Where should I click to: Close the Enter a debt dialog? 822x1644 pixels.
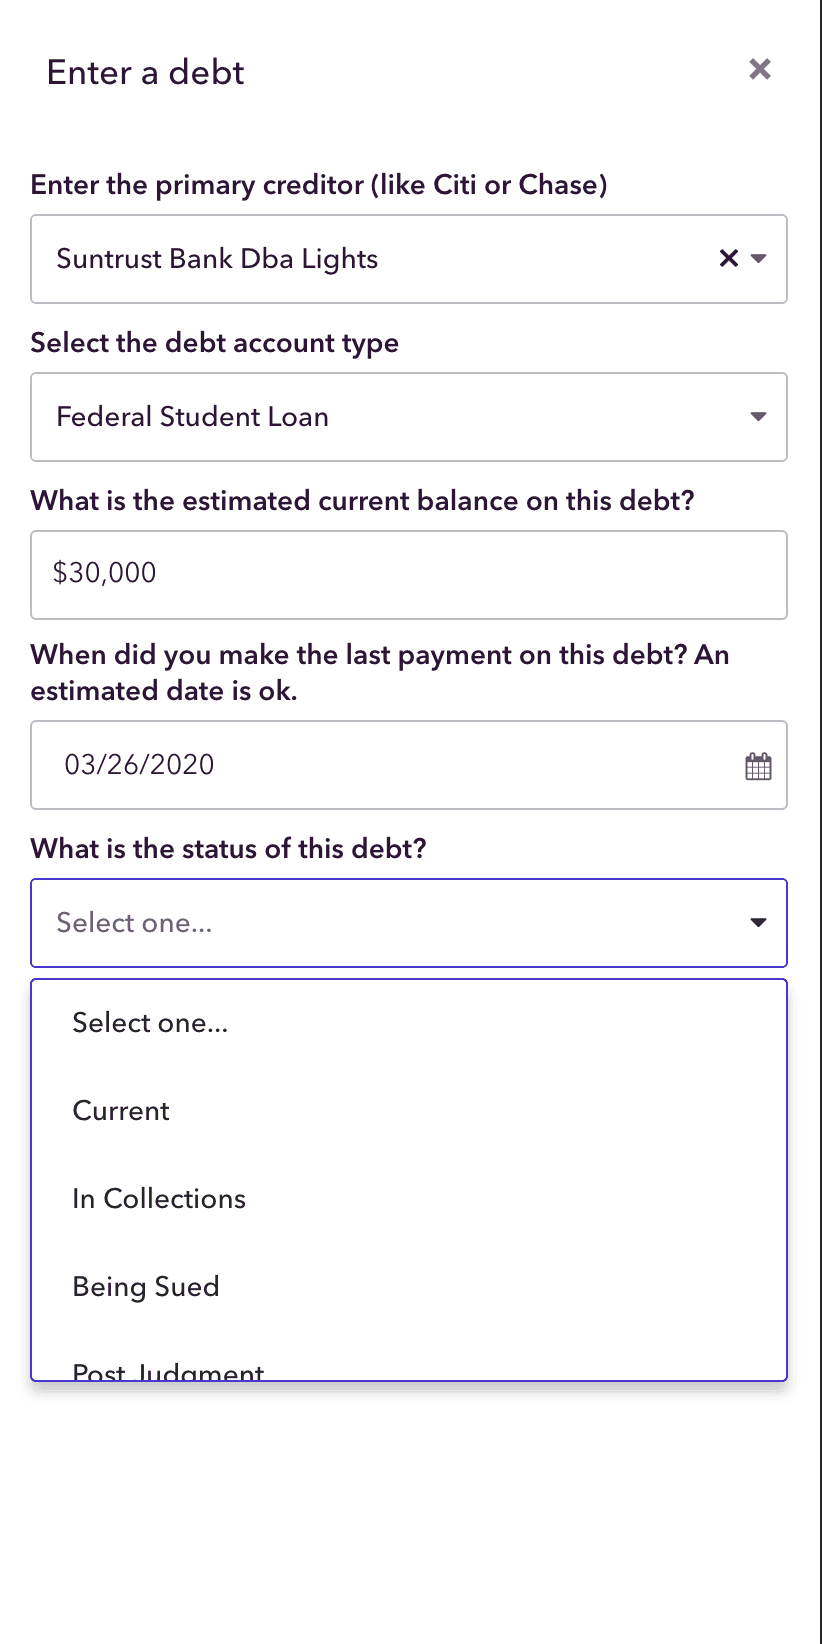(760, 69)
